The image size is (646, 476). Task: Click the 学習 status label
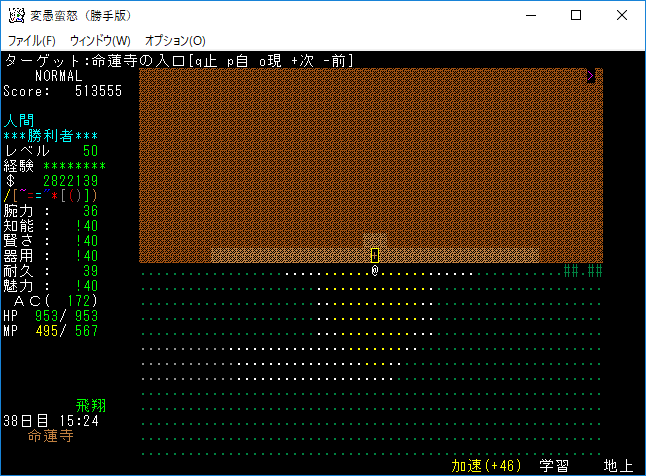coord(554,466)
